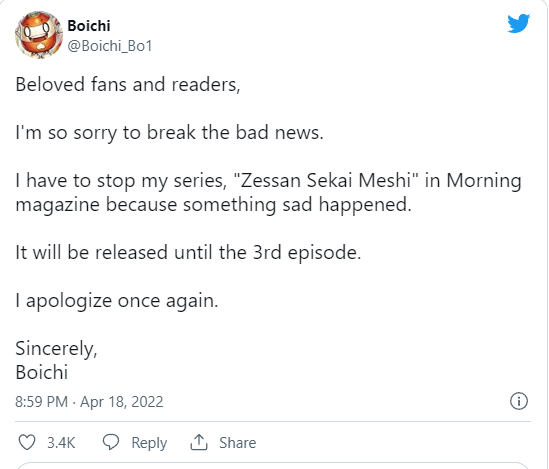
Task: Click the partially visible box below actions
Action: click(x=273, y=466)
